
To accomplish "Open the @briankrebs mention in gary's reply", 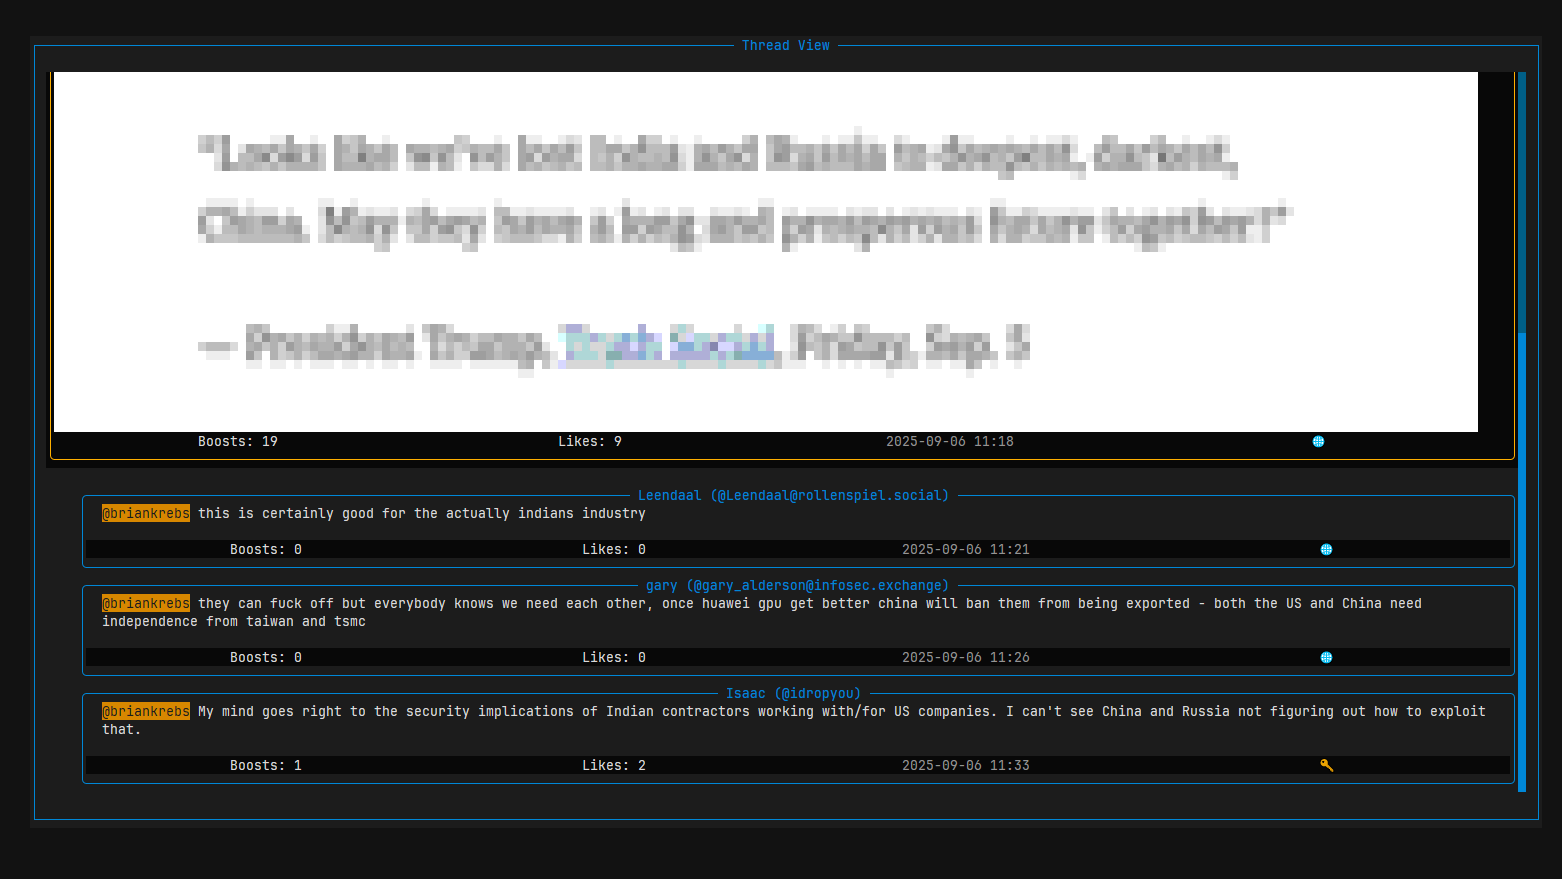I will tap(145, 603).
